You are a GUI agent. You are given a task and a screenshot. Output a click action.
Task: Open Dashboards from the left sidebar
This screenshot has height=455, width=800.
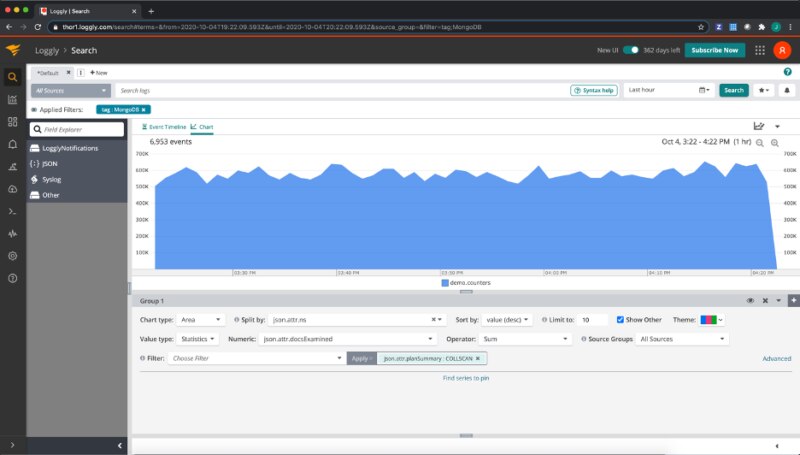point(12,122)
